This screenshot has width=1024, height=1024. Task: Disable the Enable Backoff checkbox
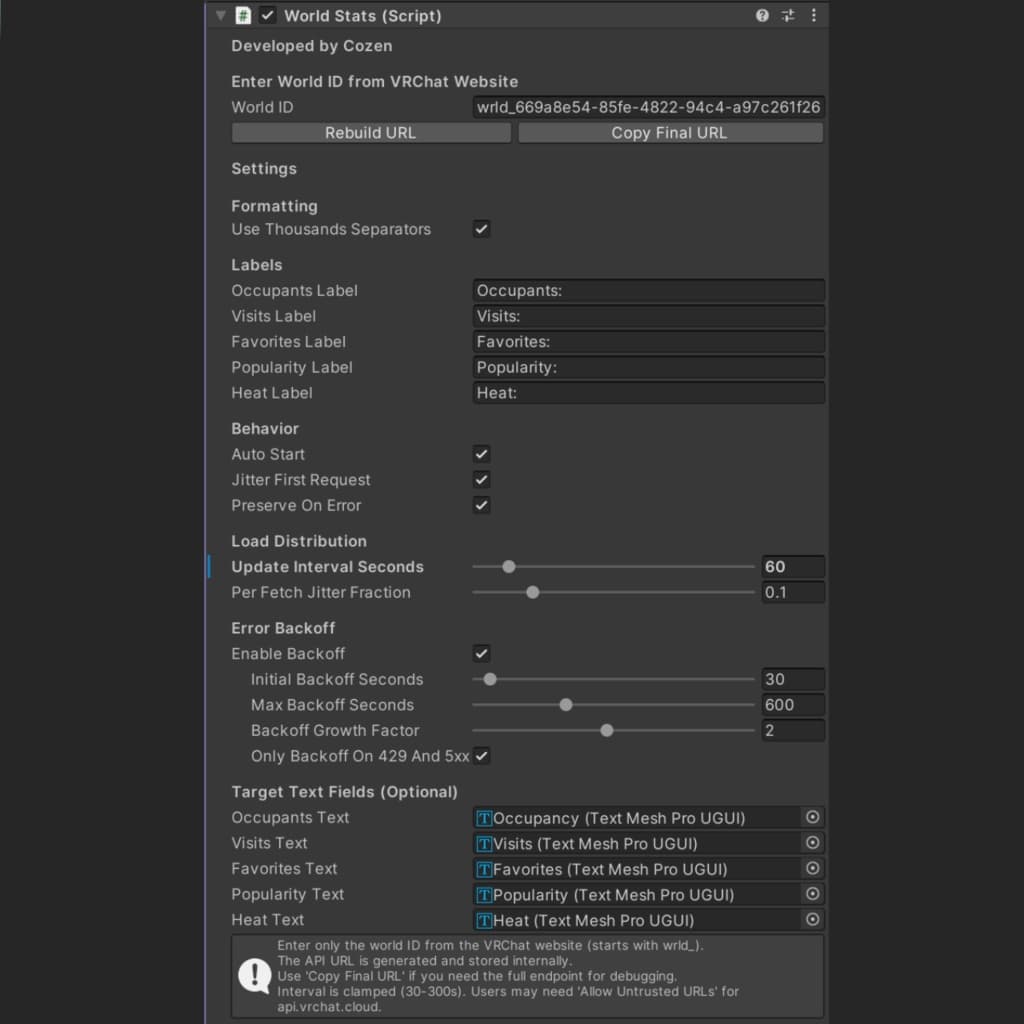click(482, 654)
